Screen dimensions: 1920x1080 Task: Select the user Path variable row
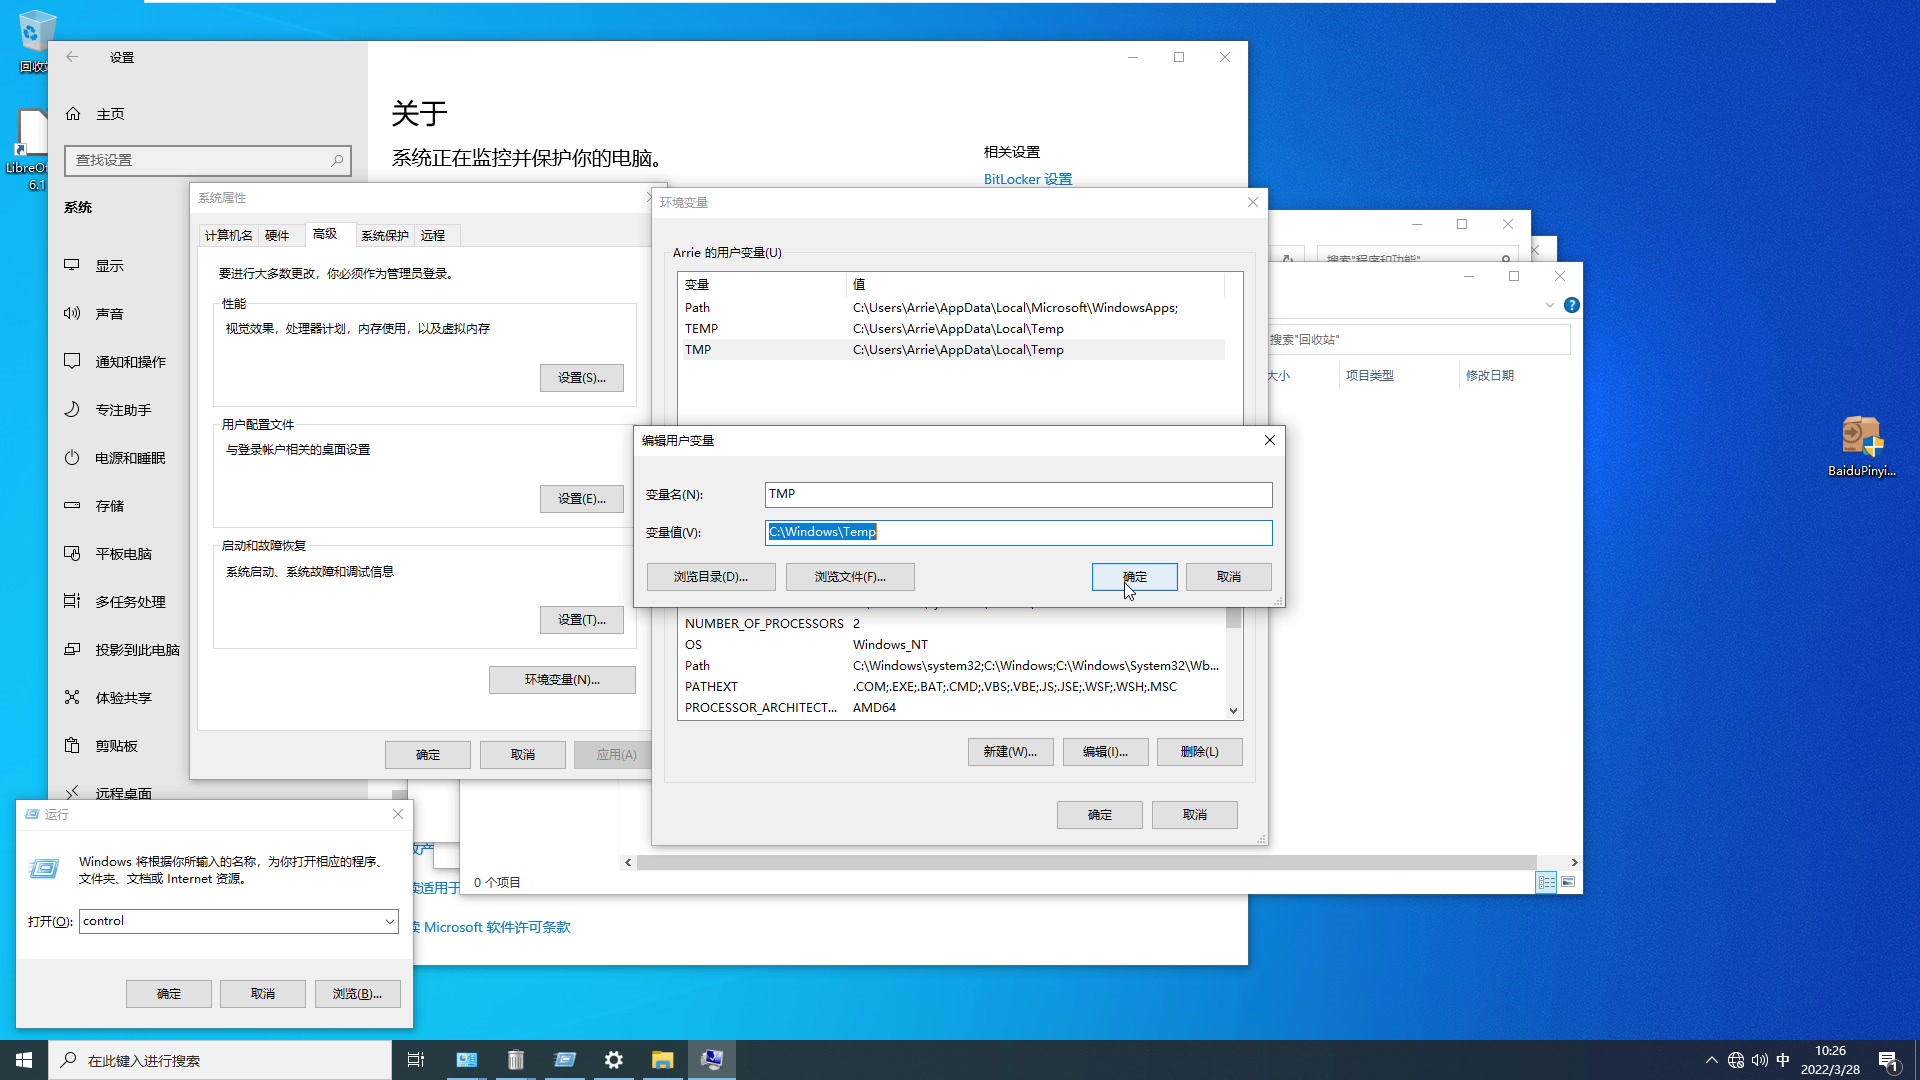tap(953, 308)
